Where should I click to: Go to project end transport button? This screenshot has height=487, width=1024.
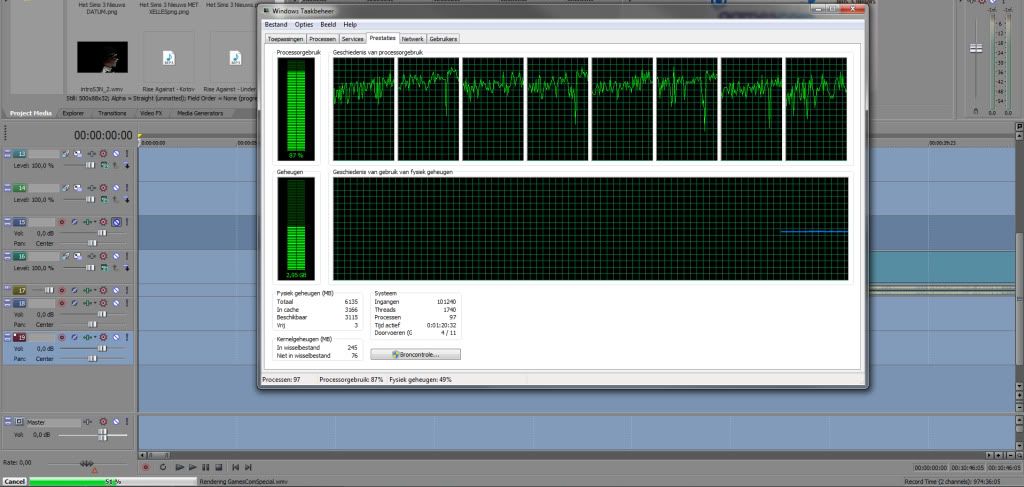click(x=248, y=467)
